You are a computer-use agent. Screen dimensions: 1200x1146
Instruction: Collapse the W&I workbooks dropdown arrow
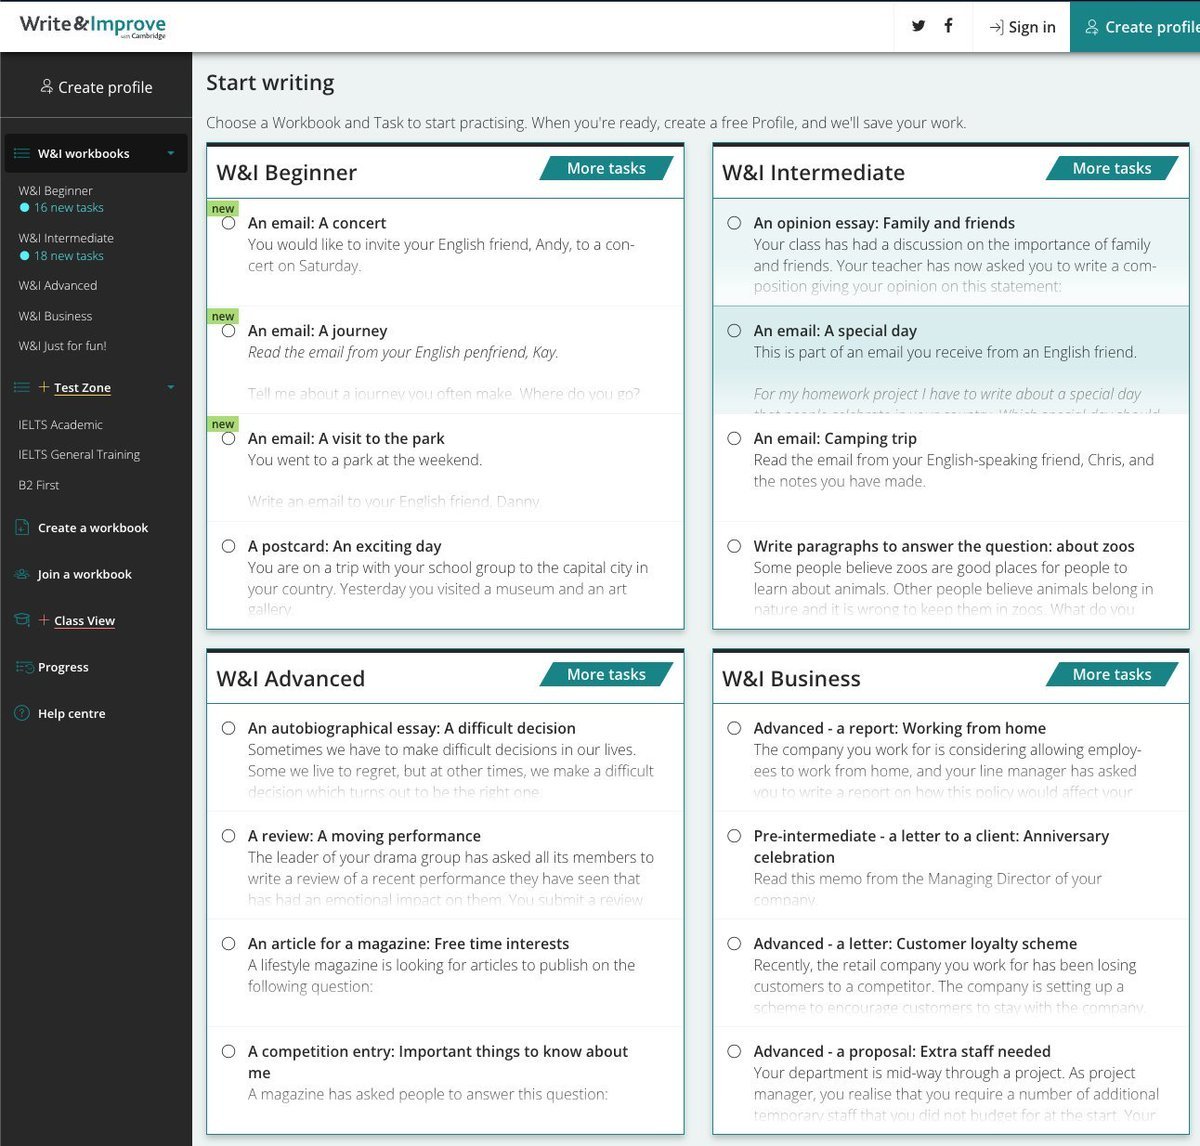click(x=171, y=153)
